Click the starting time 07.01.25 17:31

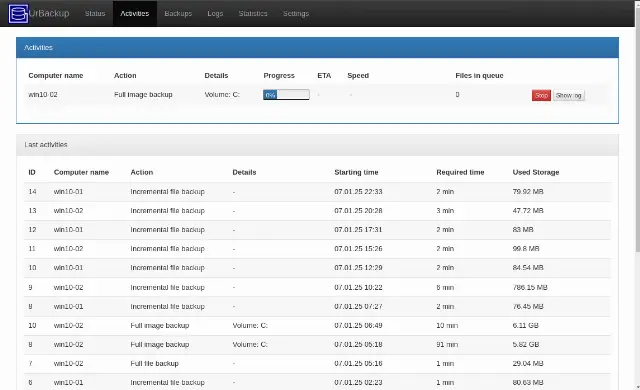(358, 230)
